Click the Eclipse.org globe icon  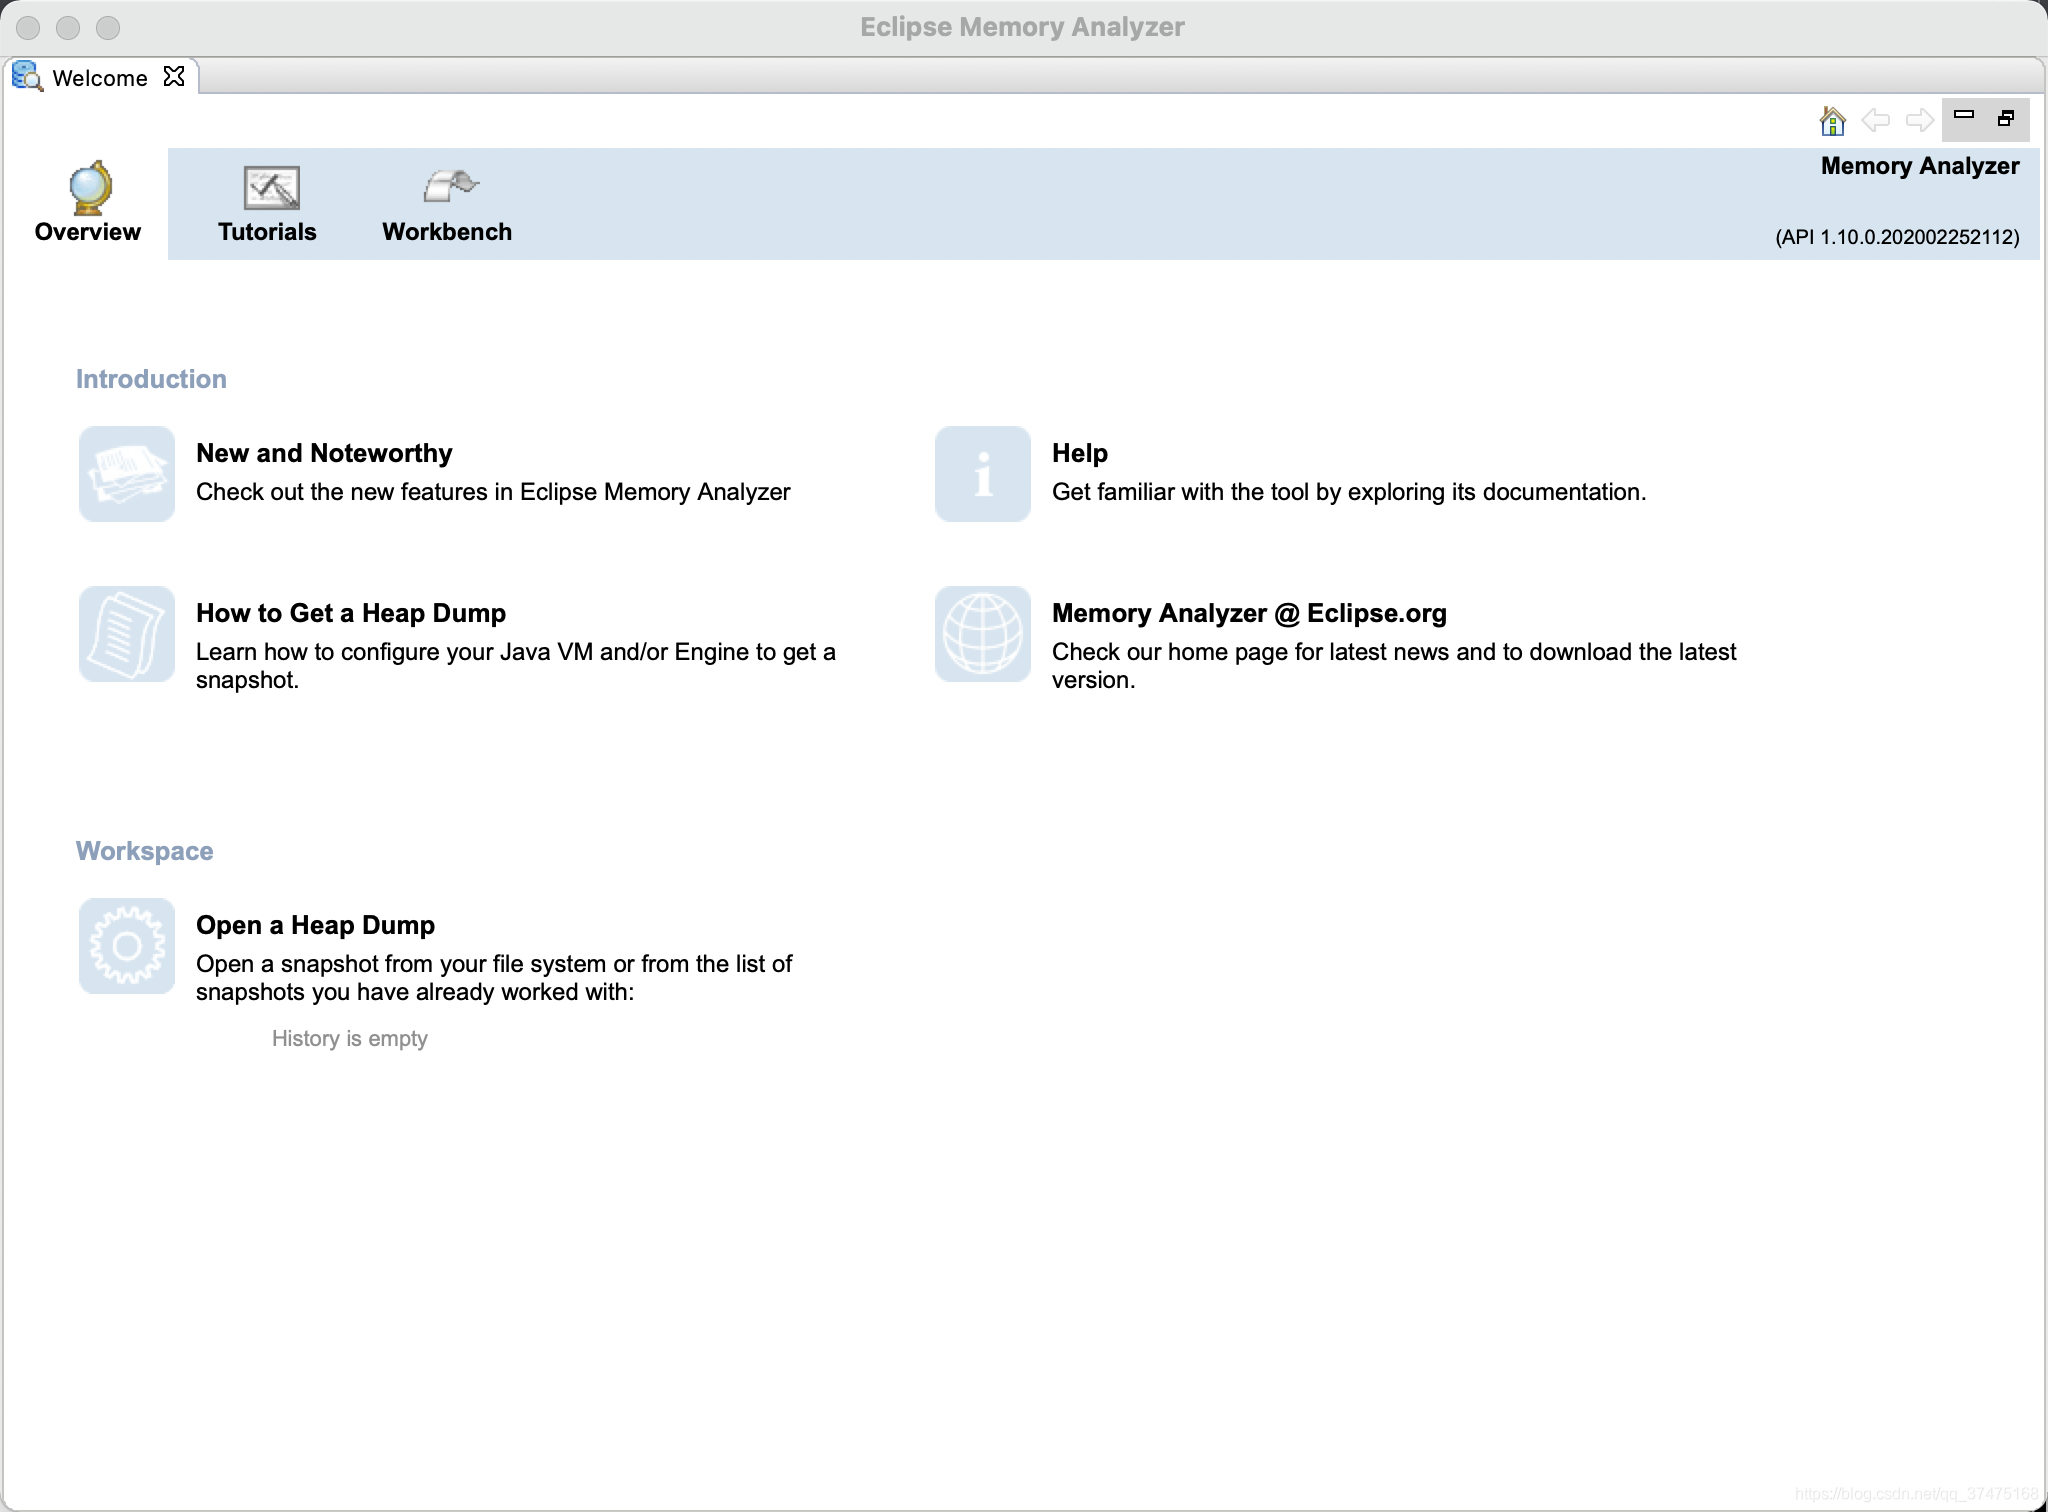983,634
